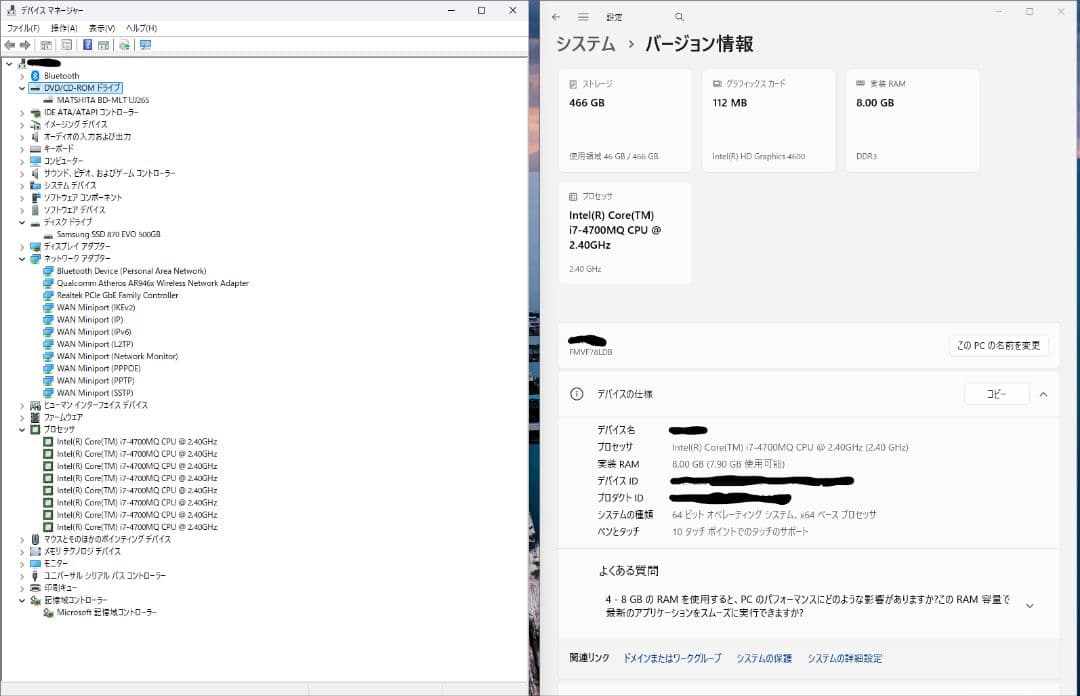Viewport: 1080px width, 696px height.
Task: Collapse the デバイスの仕様 section chevron
Action: [1044, 393]
